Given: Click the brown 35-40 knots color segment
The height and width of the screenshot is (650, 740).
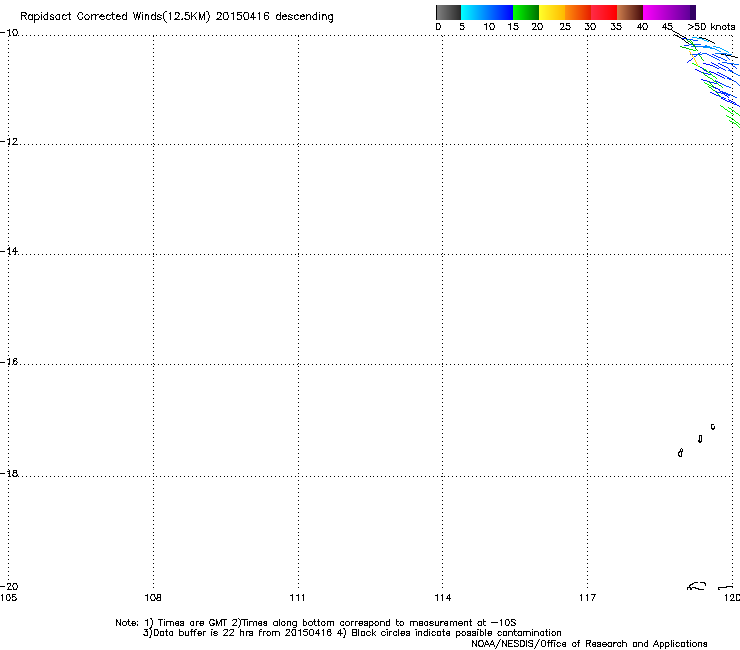Looking at the screenshot, I should 630,12.
